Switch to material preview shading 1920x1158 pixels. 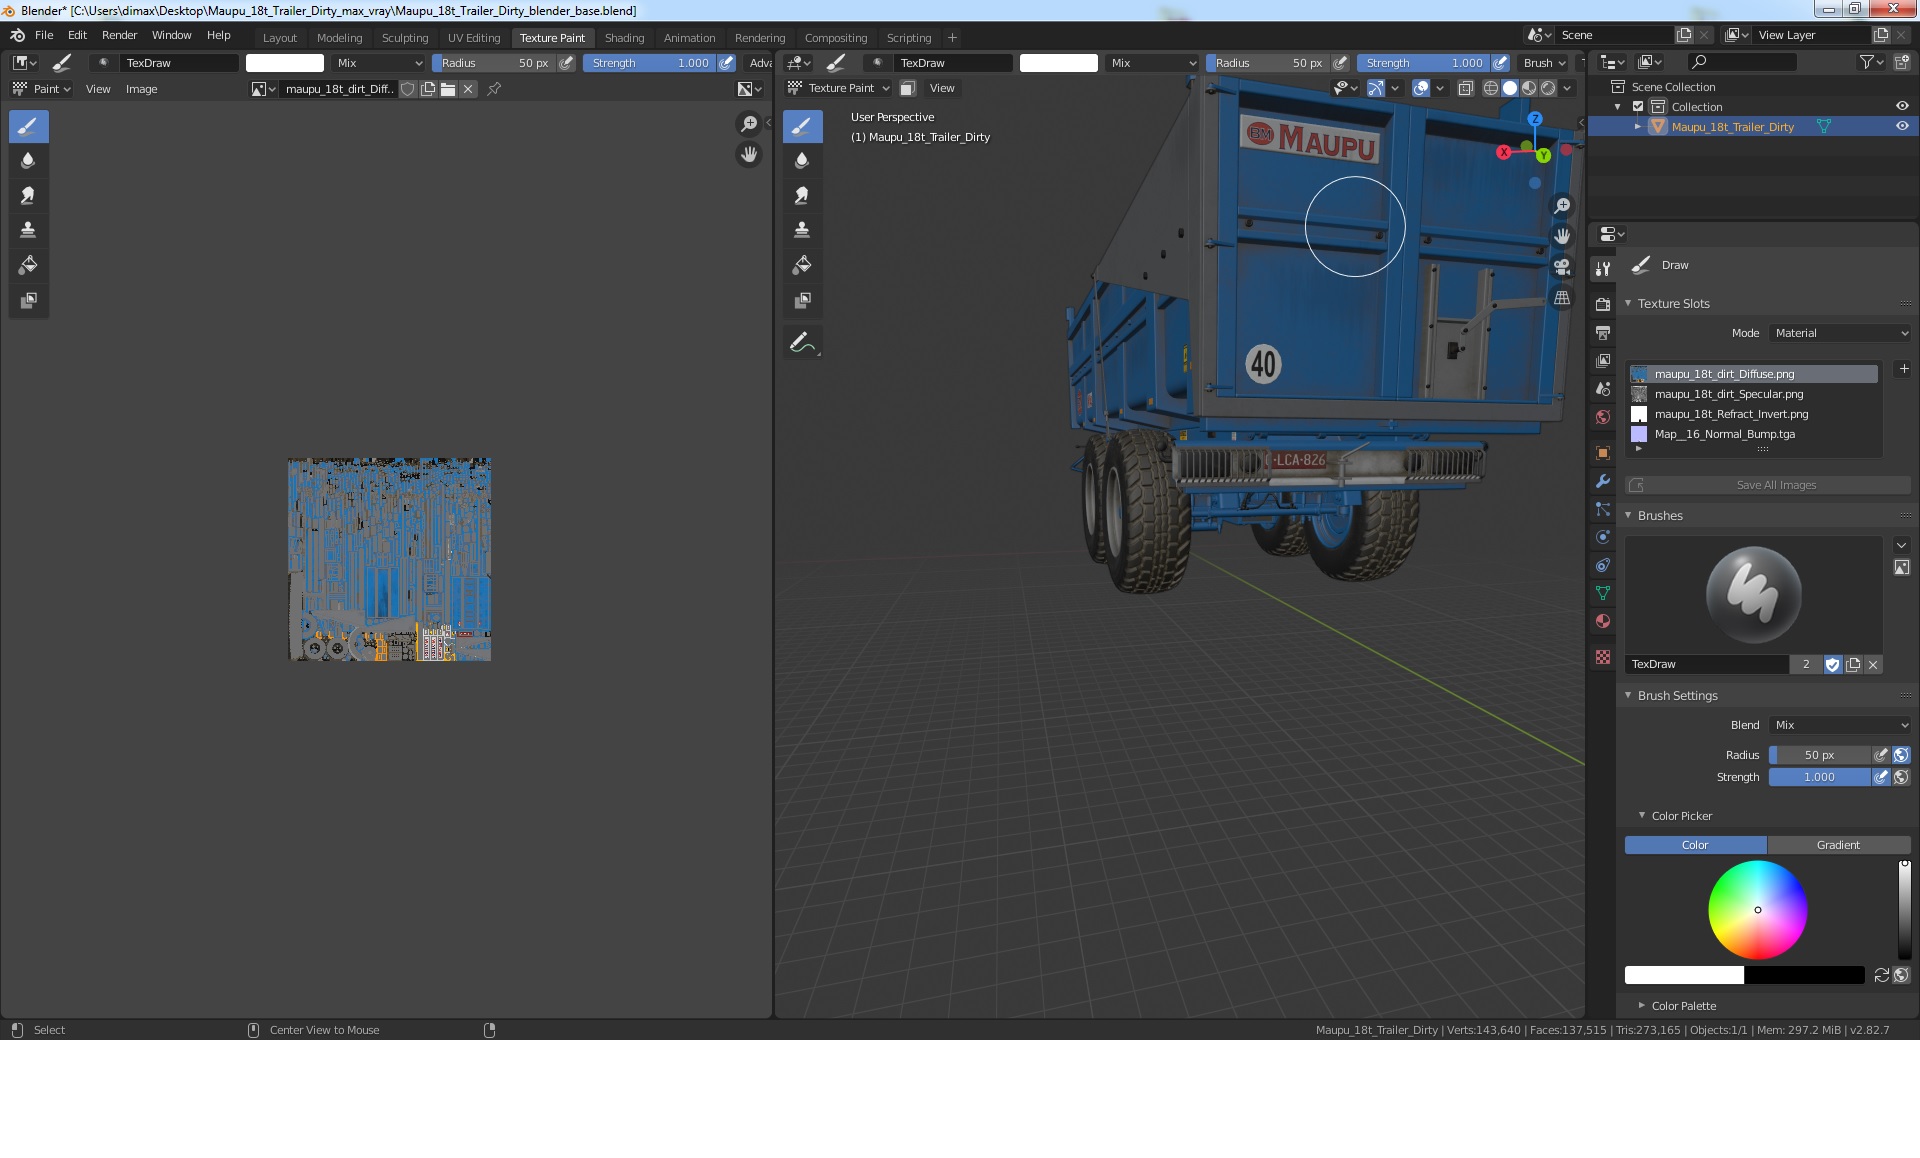1529,88
